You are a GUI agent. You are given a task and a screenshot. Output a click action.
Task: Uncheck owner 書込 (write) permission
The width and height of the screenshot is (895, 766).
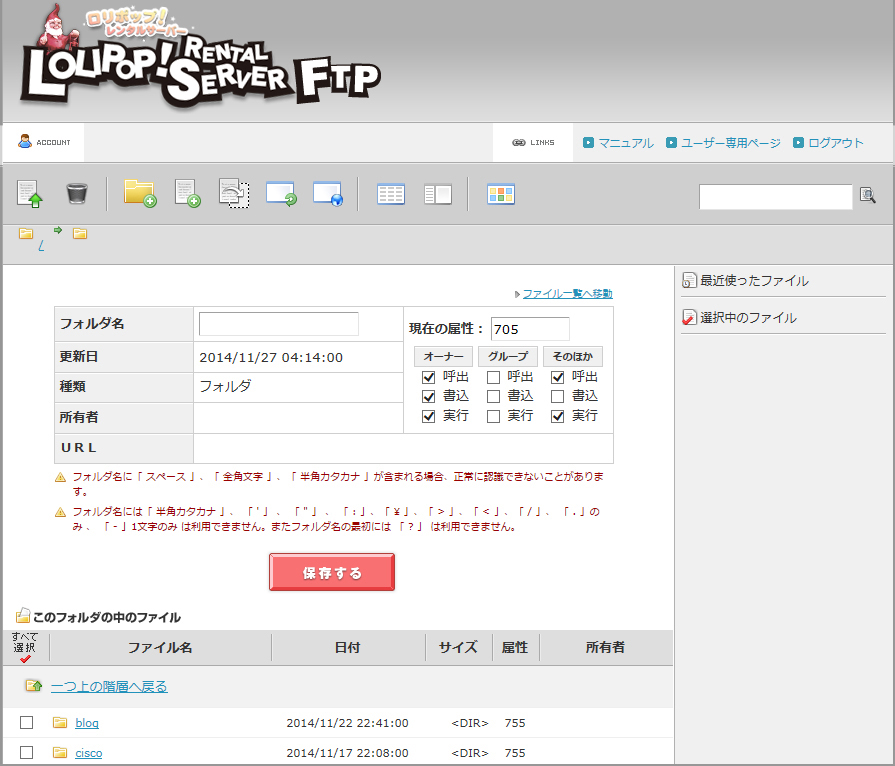pyautogui.click(x=429, y=396)
